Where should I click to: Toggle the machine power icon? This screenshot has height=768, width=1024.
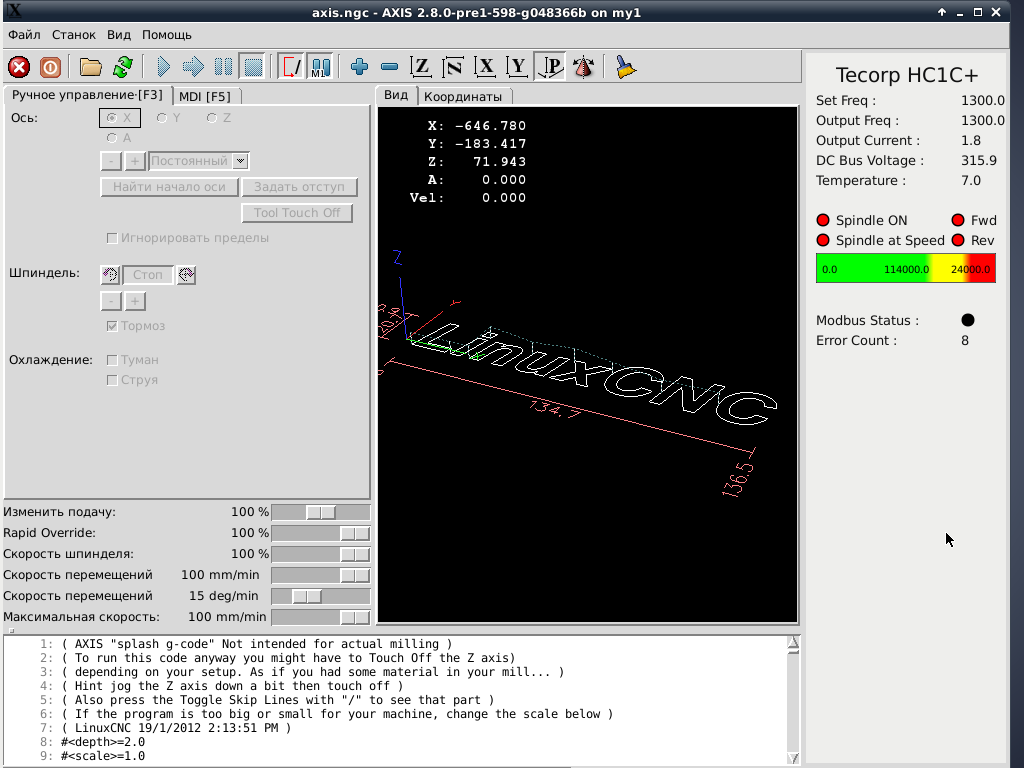coord(50,67)
